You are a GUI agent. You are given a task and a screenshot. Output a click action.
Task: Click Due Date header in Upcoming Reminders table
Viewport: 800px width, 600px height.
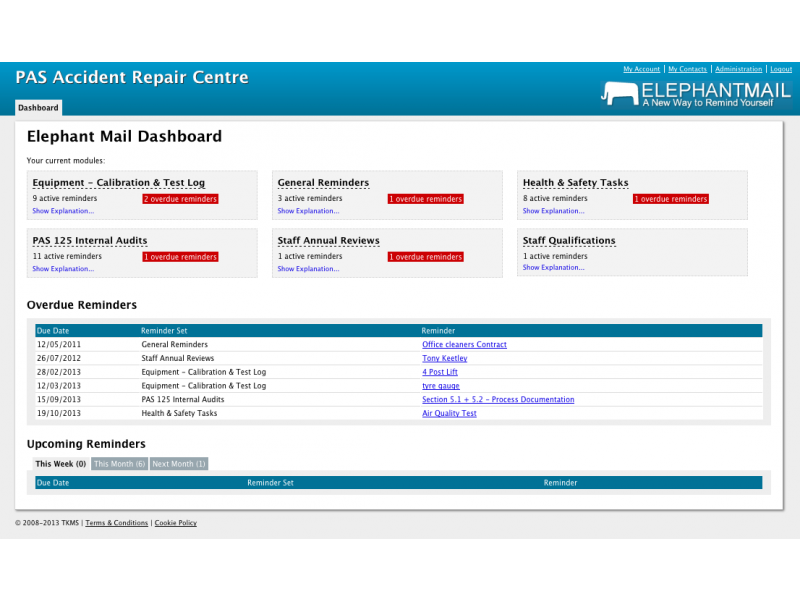coord(53,483)
